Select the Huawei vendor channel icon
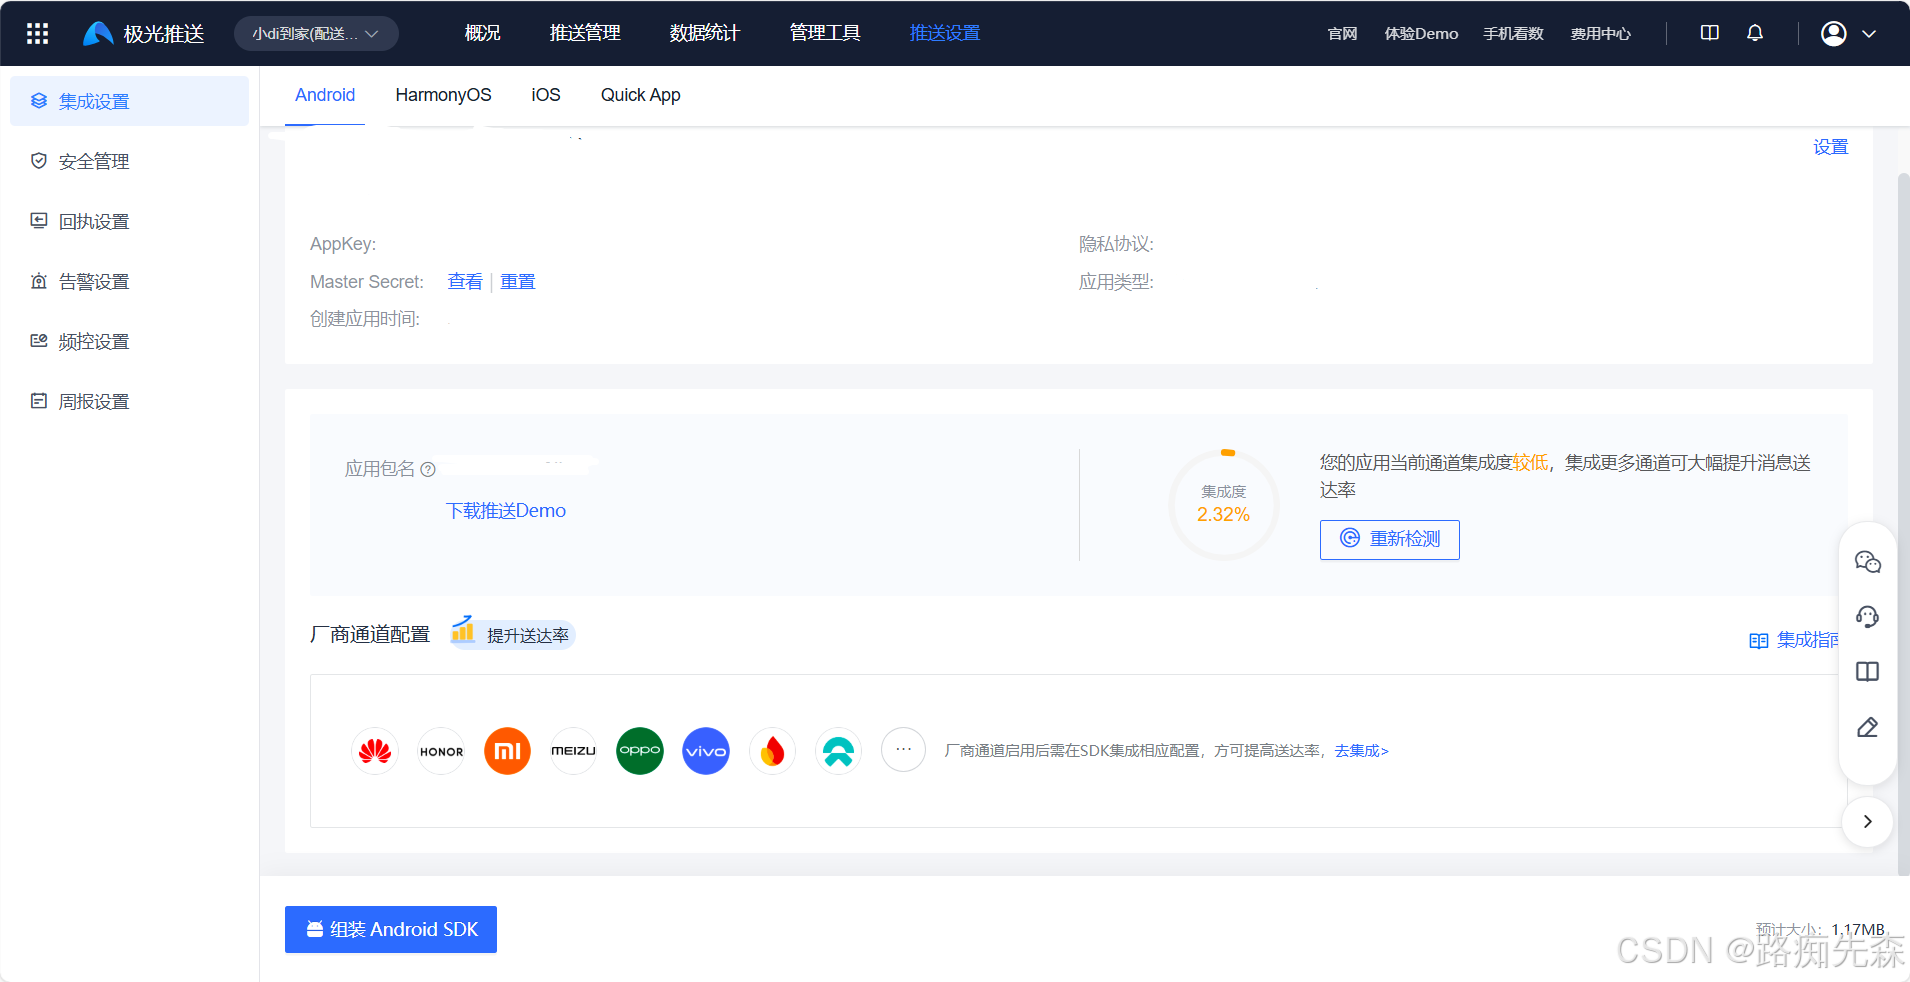The height and width of the screenshot is (982, 1910). pos(374,751)
